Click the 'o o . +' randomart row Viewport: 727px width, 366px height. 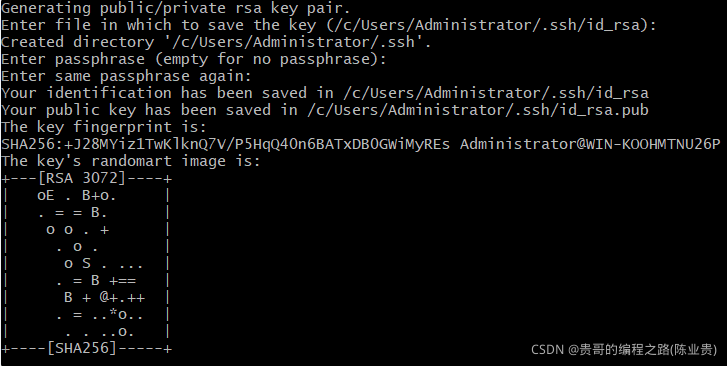[x=77, y=230]
